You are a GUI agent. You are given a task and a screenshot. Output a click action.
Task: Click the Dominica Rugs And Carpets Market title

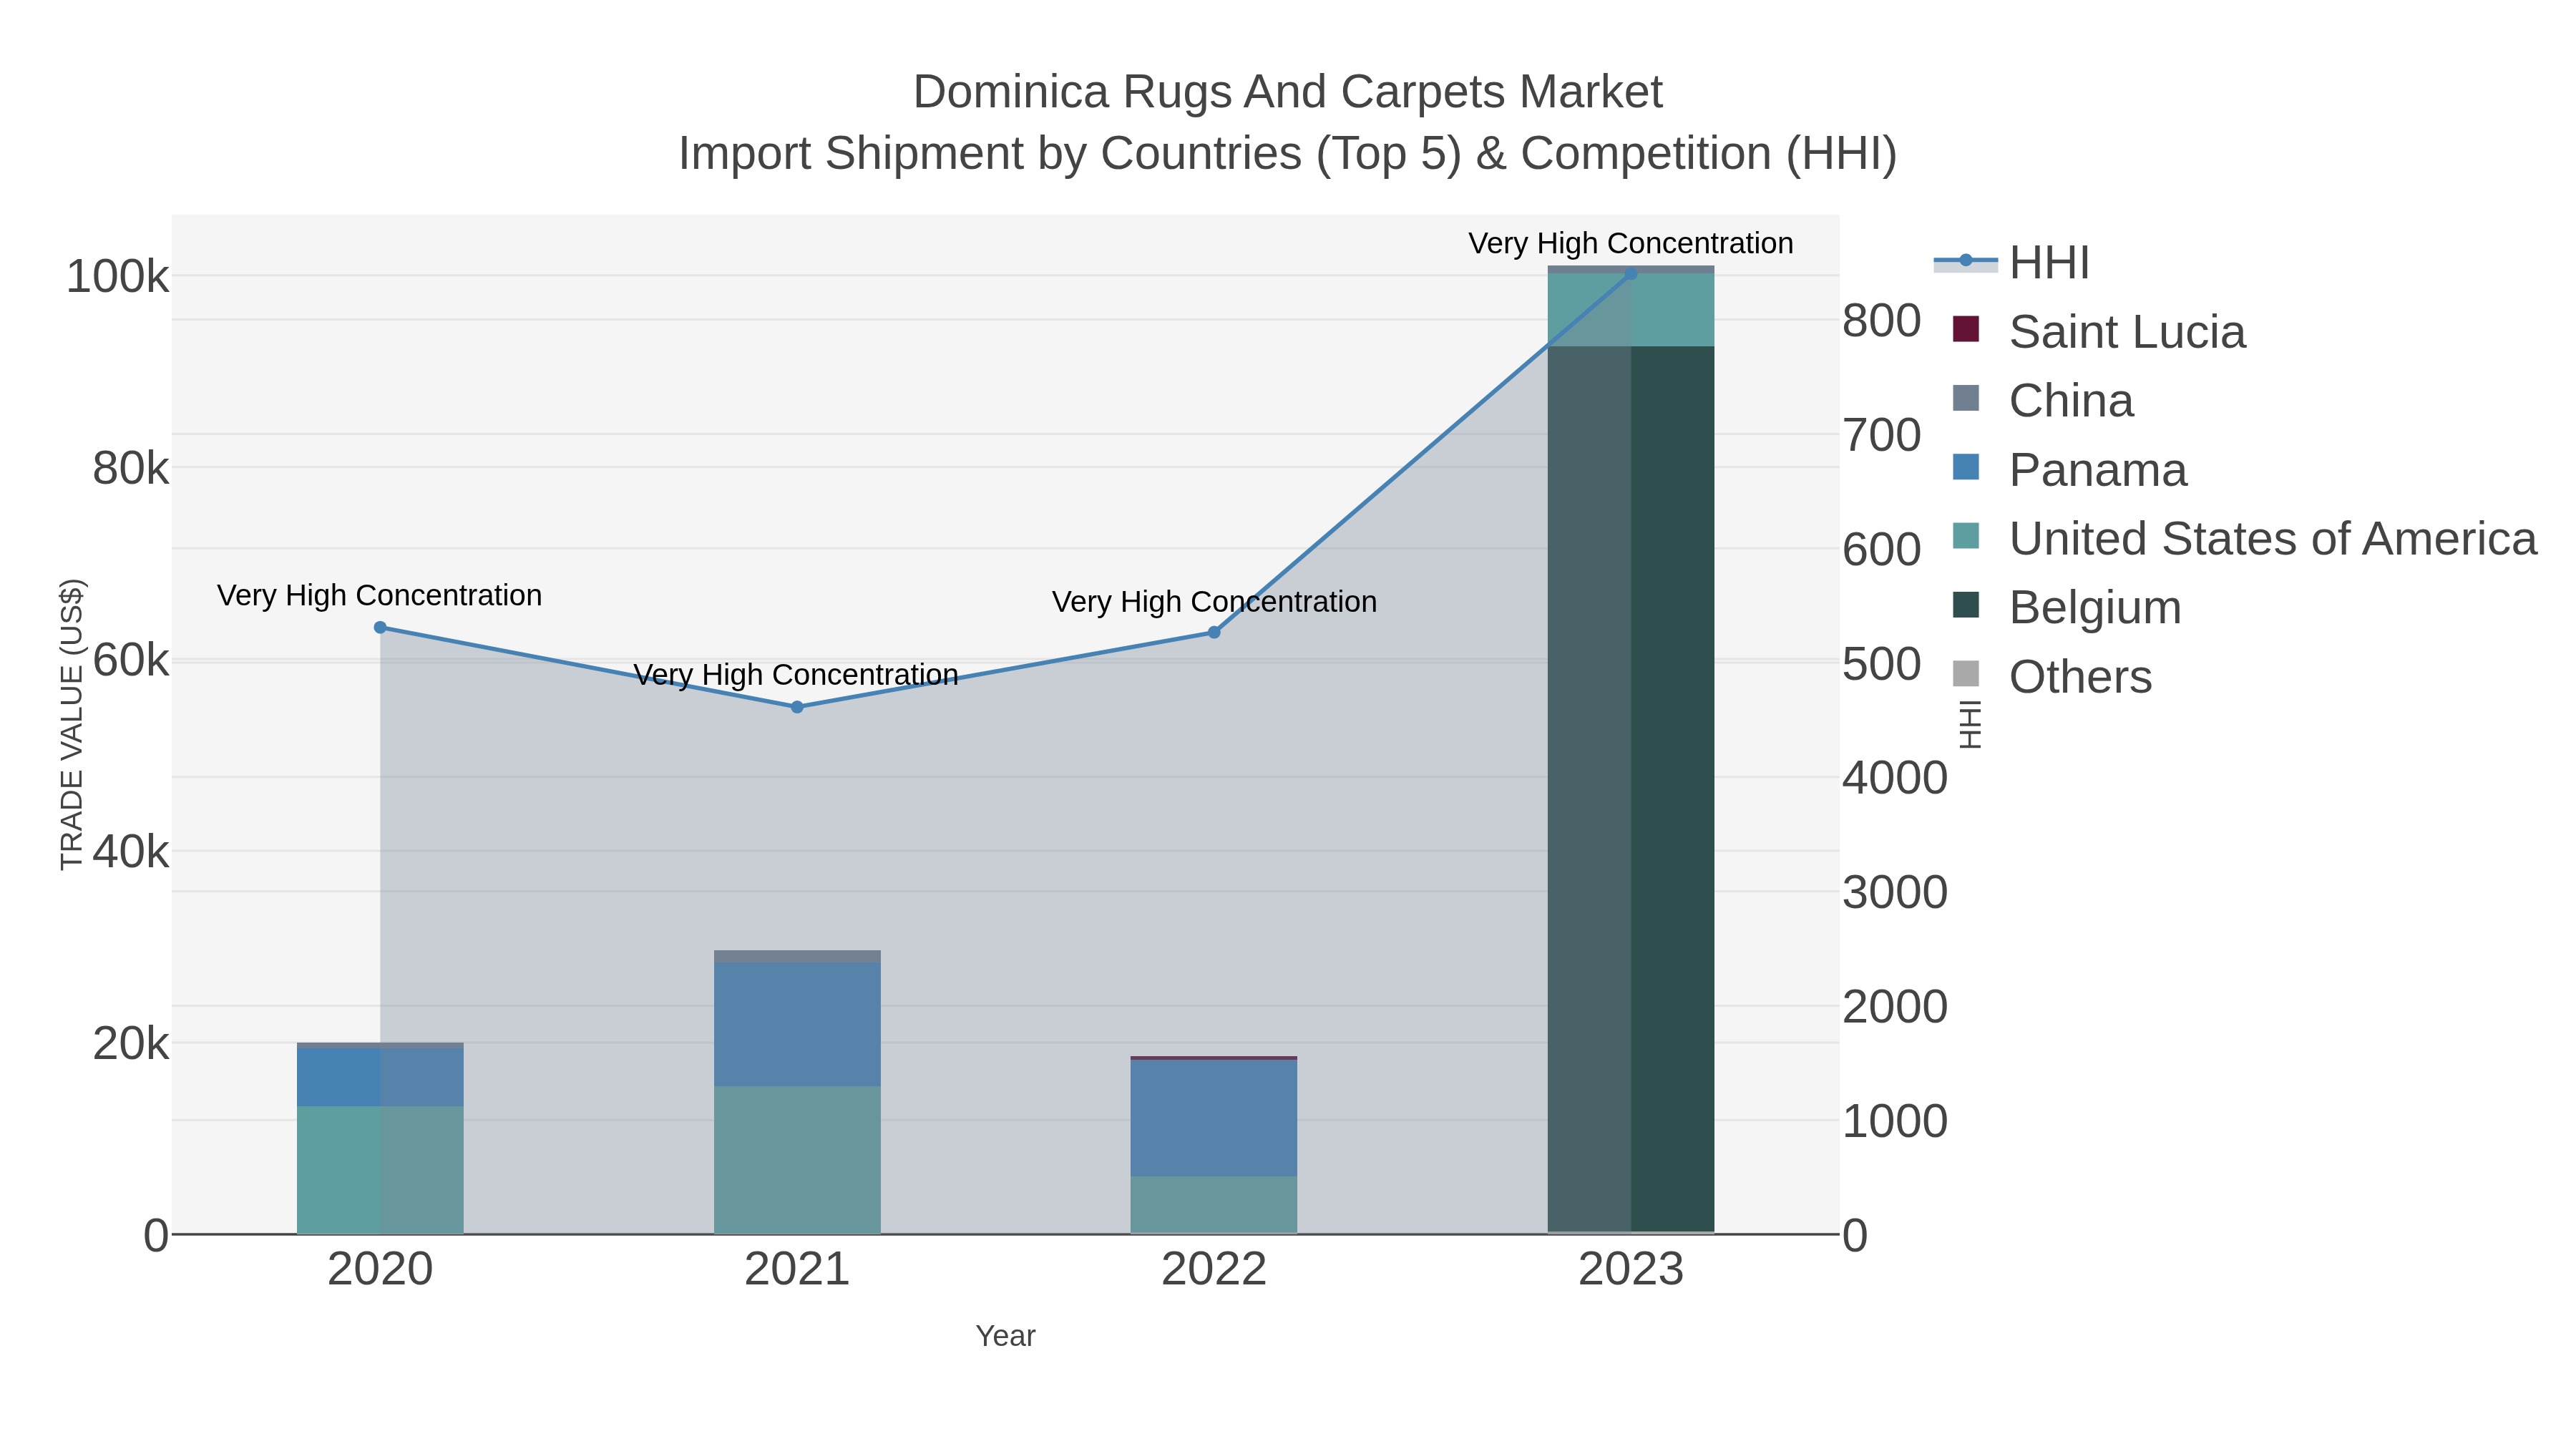point(1288,92)
